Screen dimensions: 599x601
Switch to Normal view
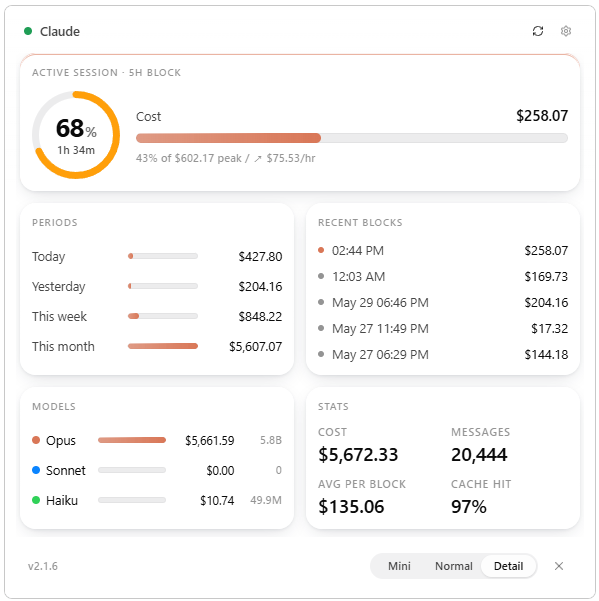pyautogui.click(x=454, y=566)
